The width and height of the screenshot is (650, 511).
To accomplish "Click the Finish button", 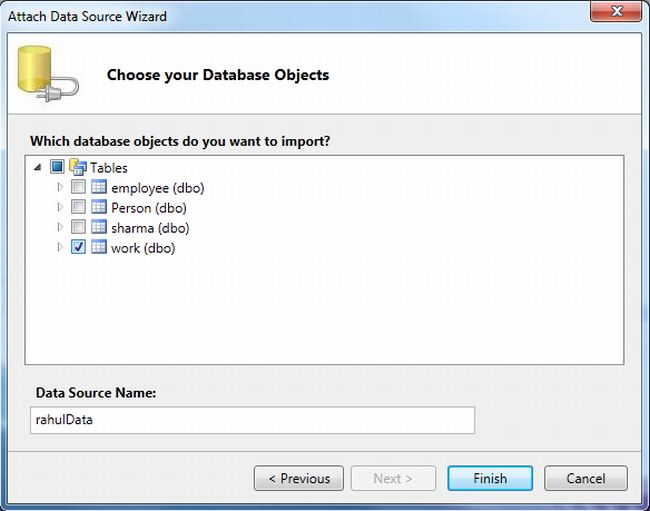I will [x=490, y=478].
